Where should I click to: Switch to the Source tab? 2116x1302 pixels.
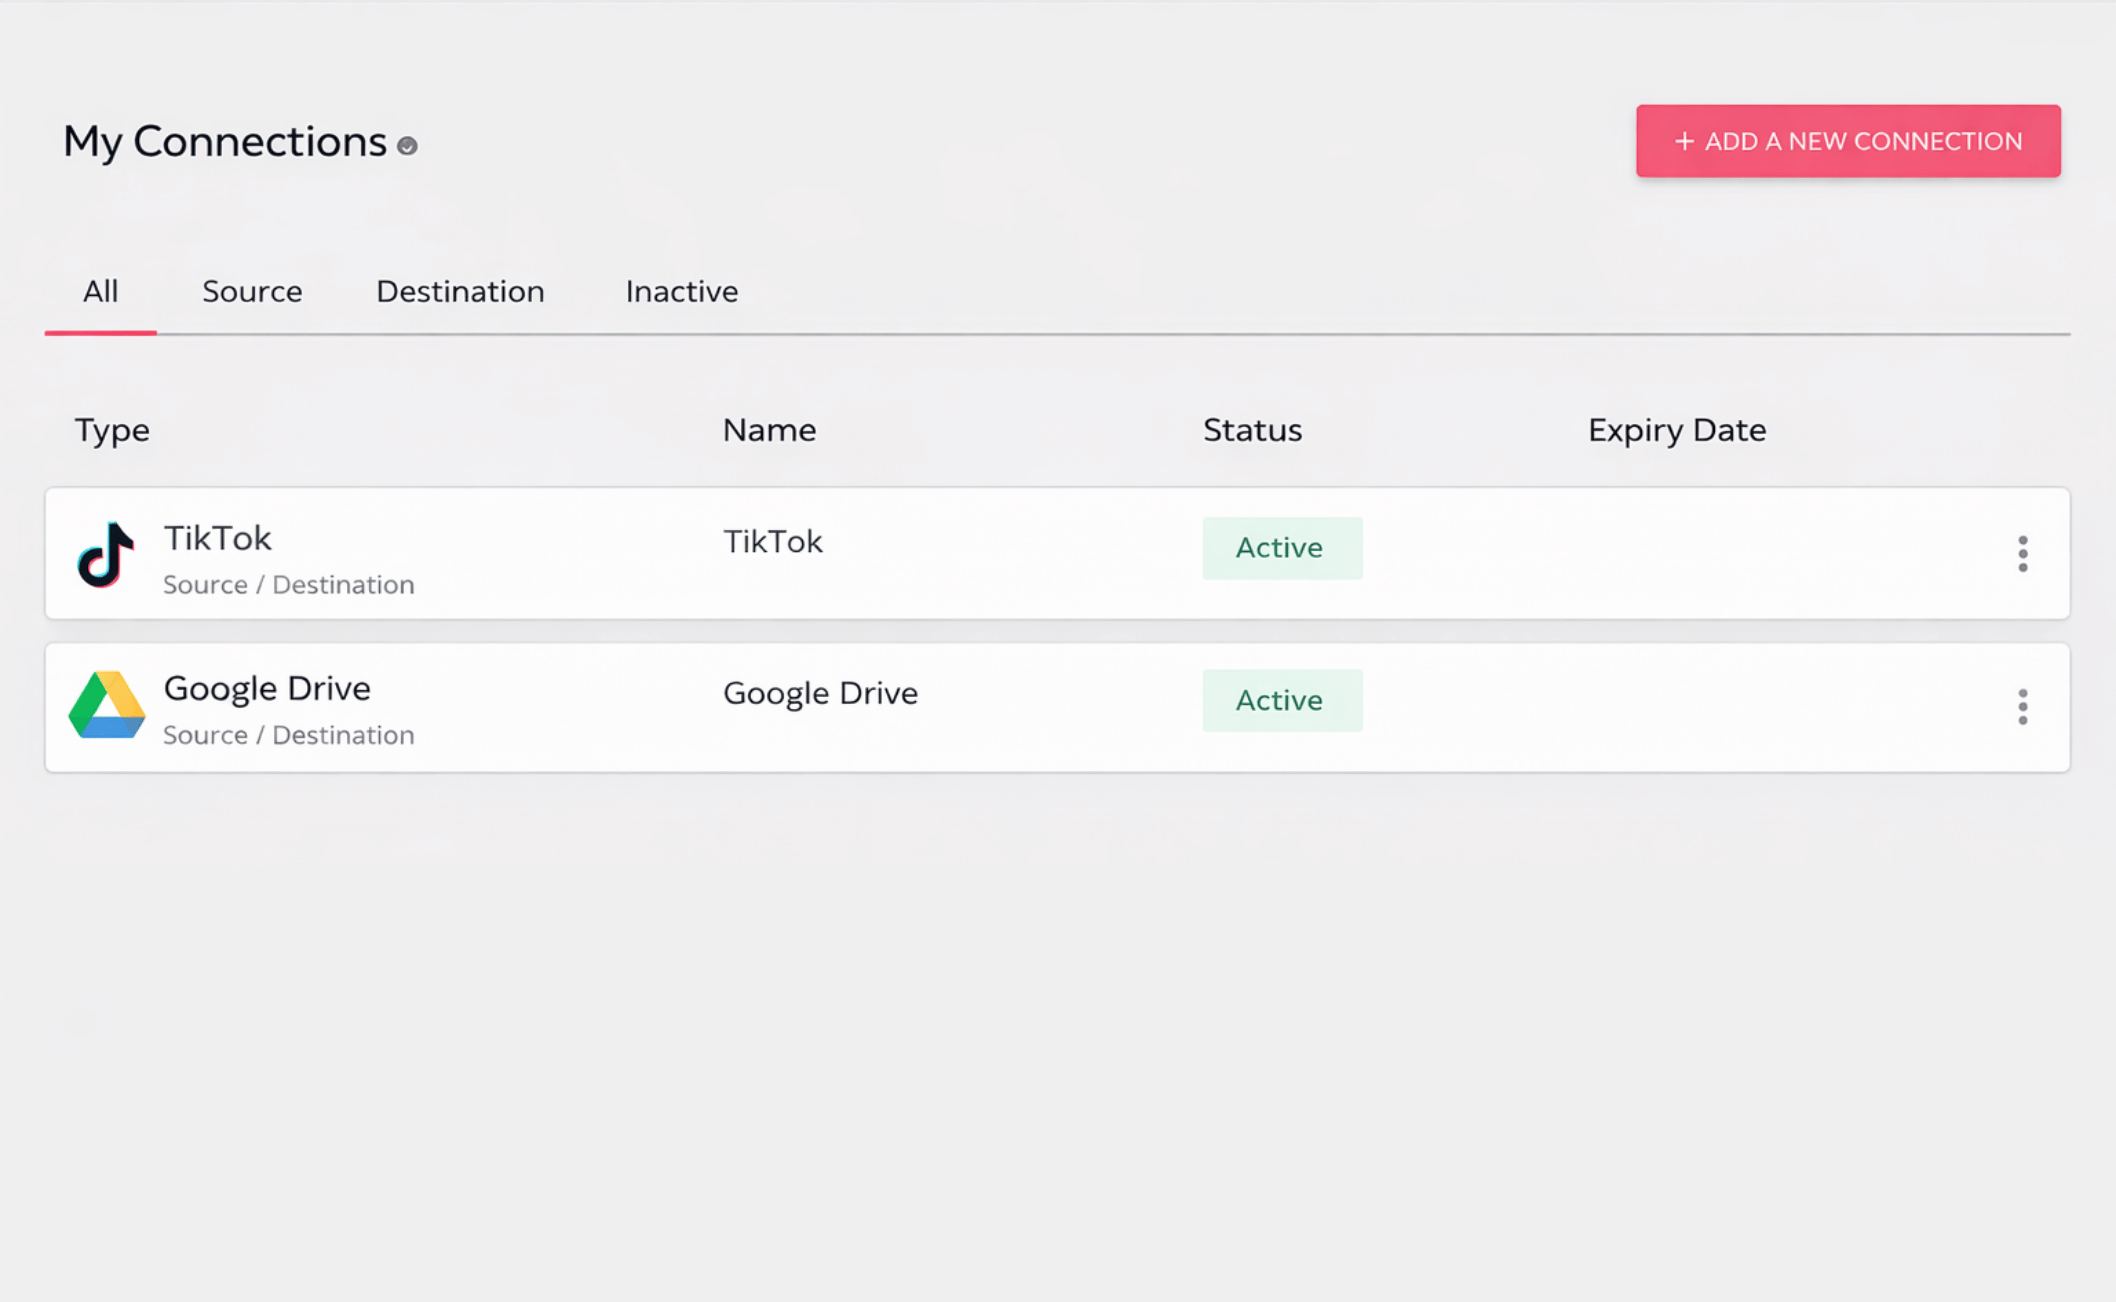(x=252, y=292)
